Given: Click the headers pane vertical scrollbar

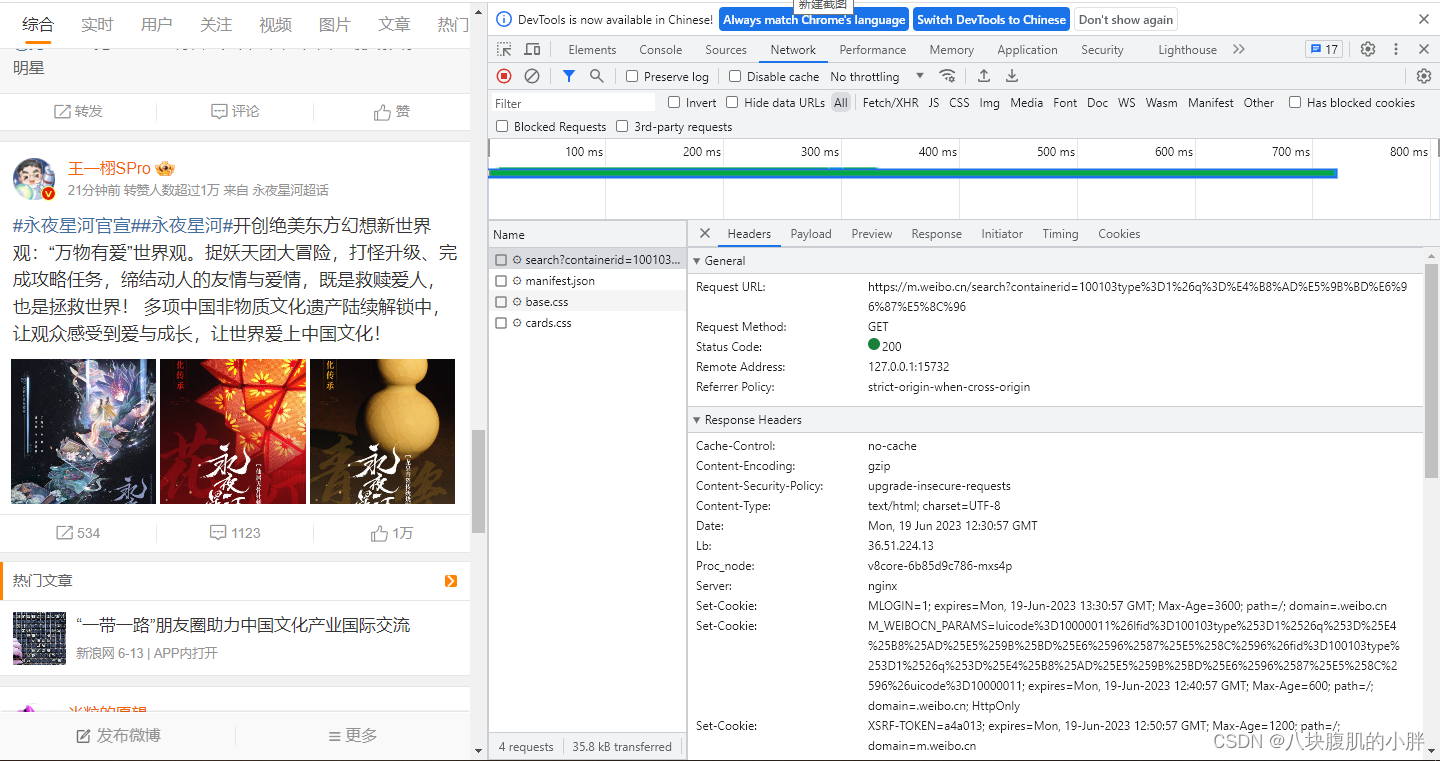Looking at the screenshot, I should click(1431, 370).
